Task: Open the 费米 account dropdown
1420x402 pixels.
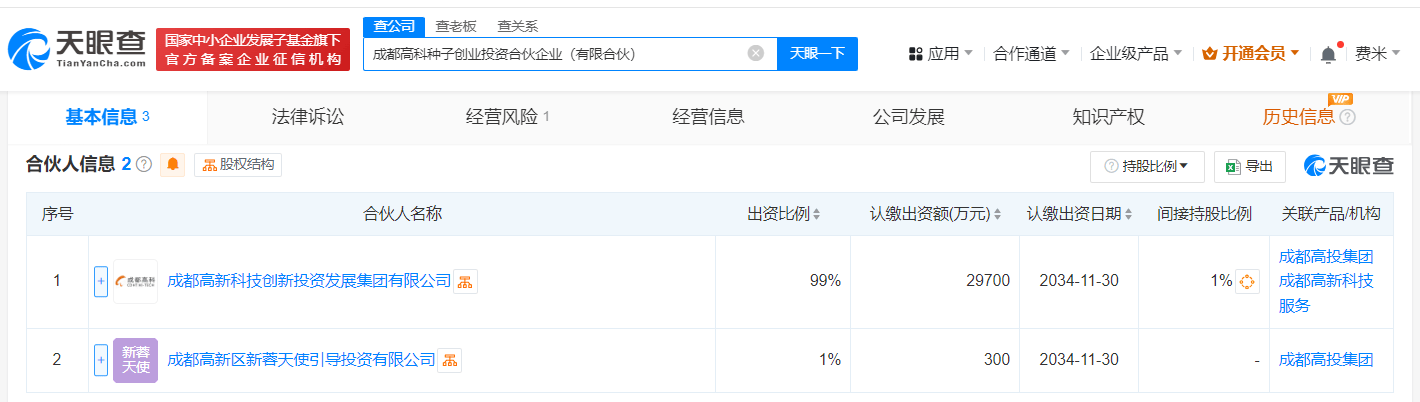Action: click(x=1377, y=53)
